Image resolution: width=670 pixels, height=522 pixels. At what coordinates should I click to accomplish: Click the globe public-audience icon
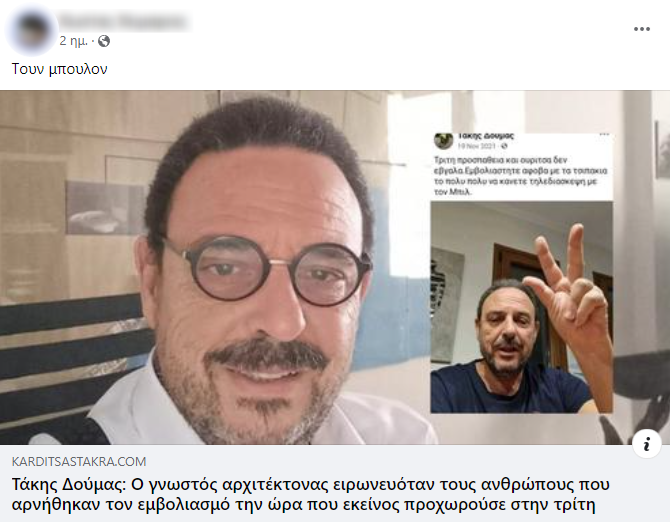(104, 41)
